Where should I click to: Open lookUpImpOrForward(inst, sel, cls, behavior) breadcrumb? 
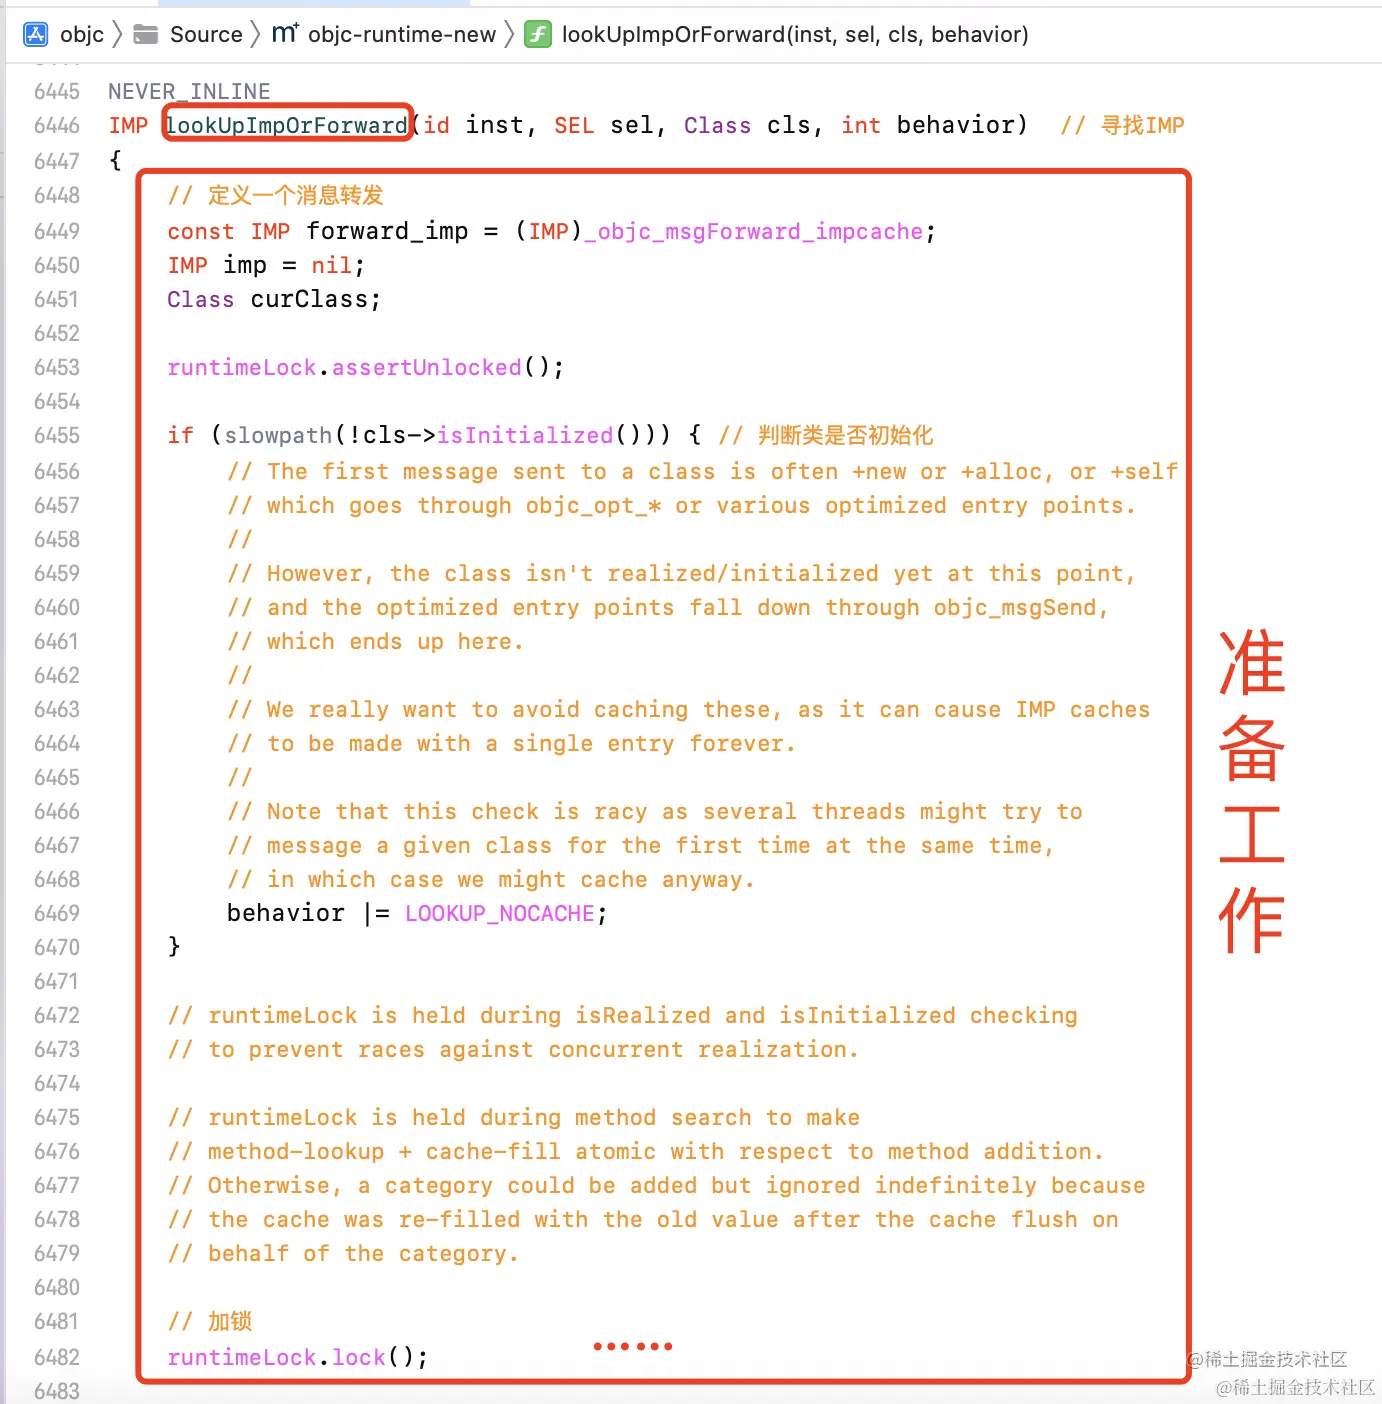click(x=795, y=34)
